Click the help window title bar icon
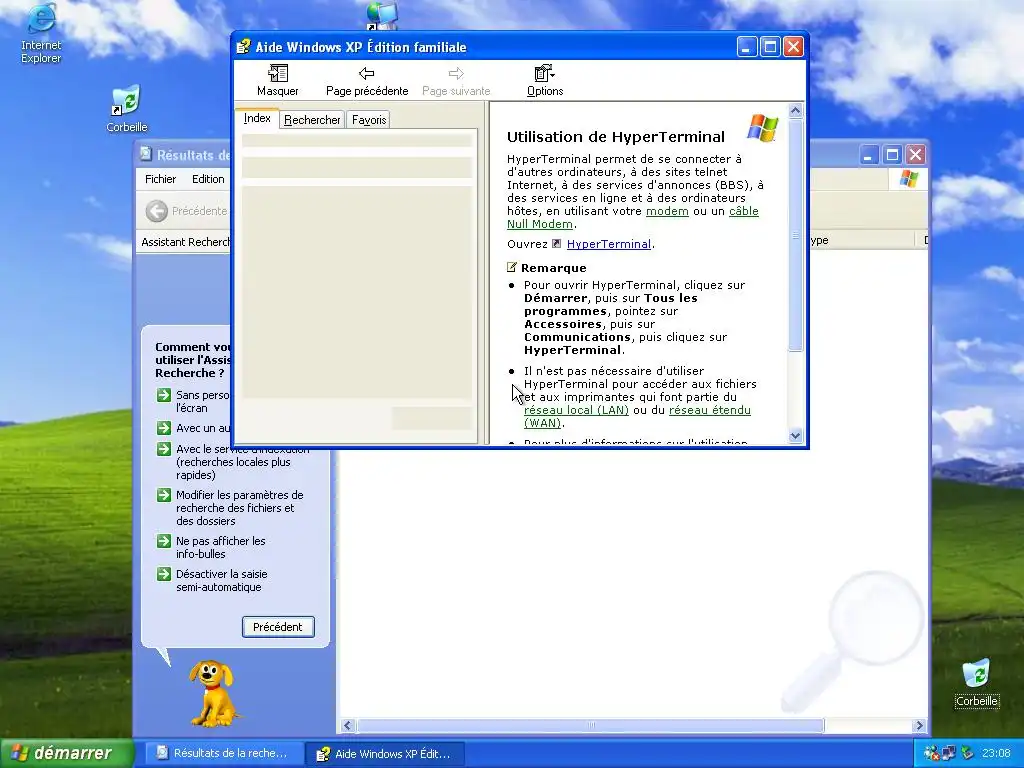 coord(244,46)
